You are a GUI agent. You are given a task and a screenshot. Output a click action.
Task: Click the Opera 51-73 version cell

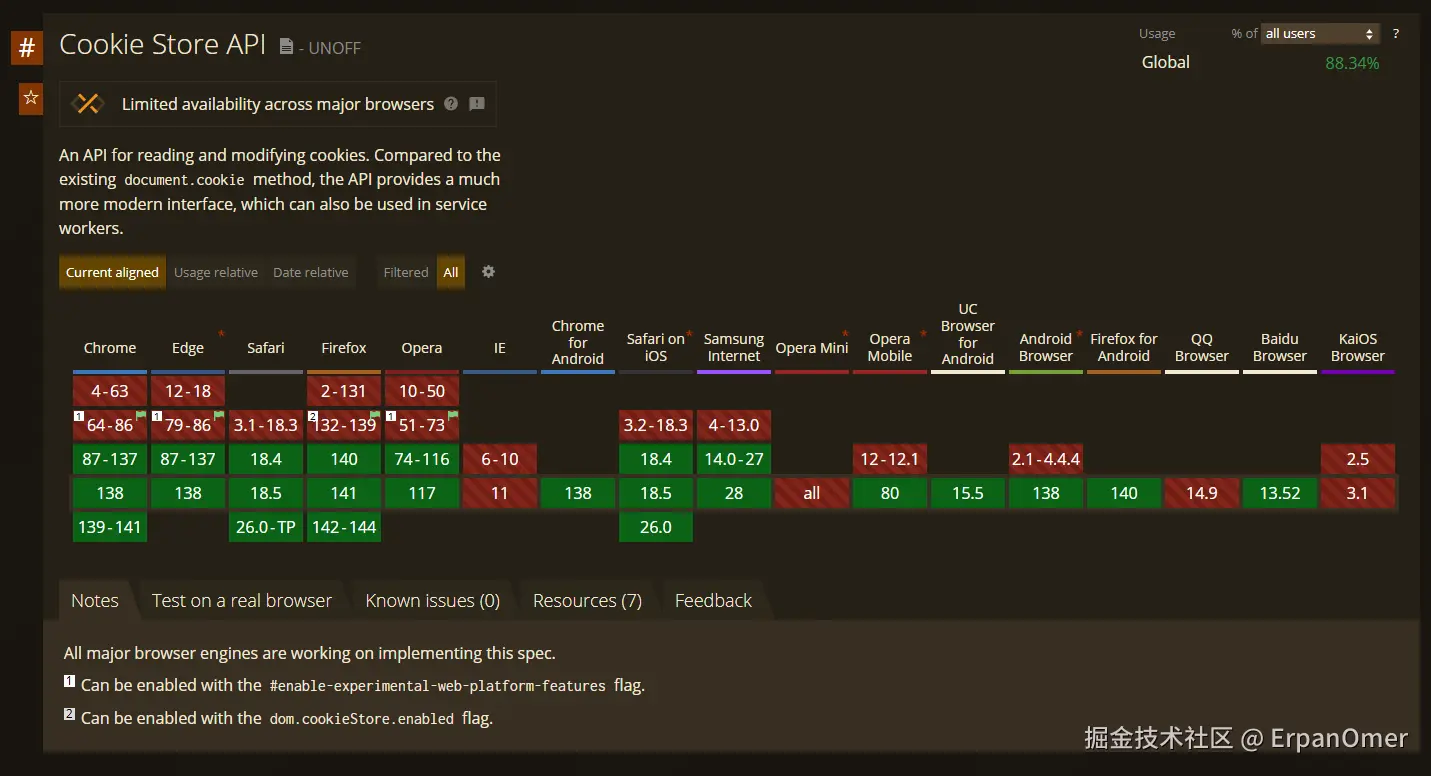tap(422, 425)
